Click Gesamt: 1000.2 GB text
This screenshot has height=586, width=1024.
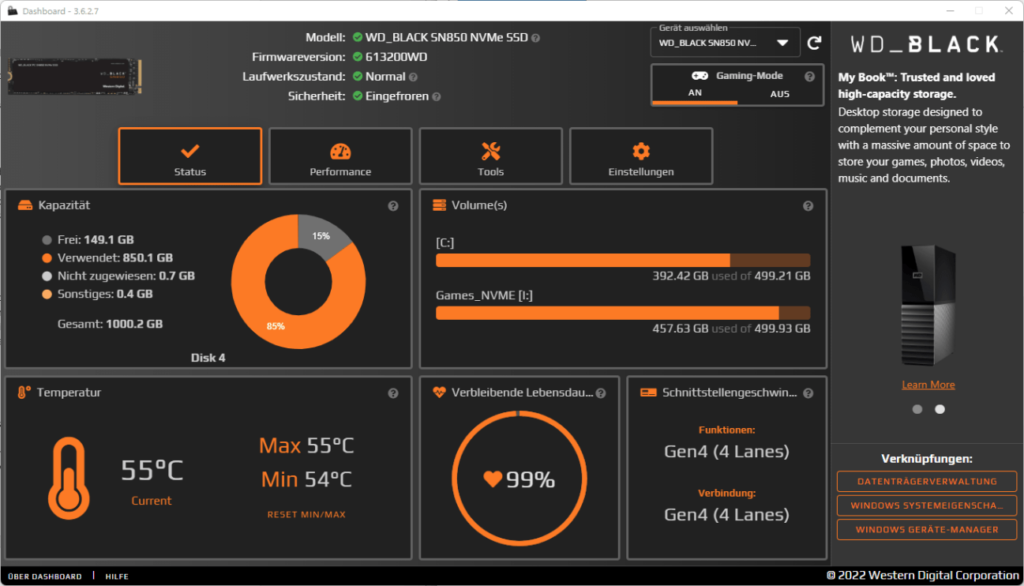pos(110,324)
